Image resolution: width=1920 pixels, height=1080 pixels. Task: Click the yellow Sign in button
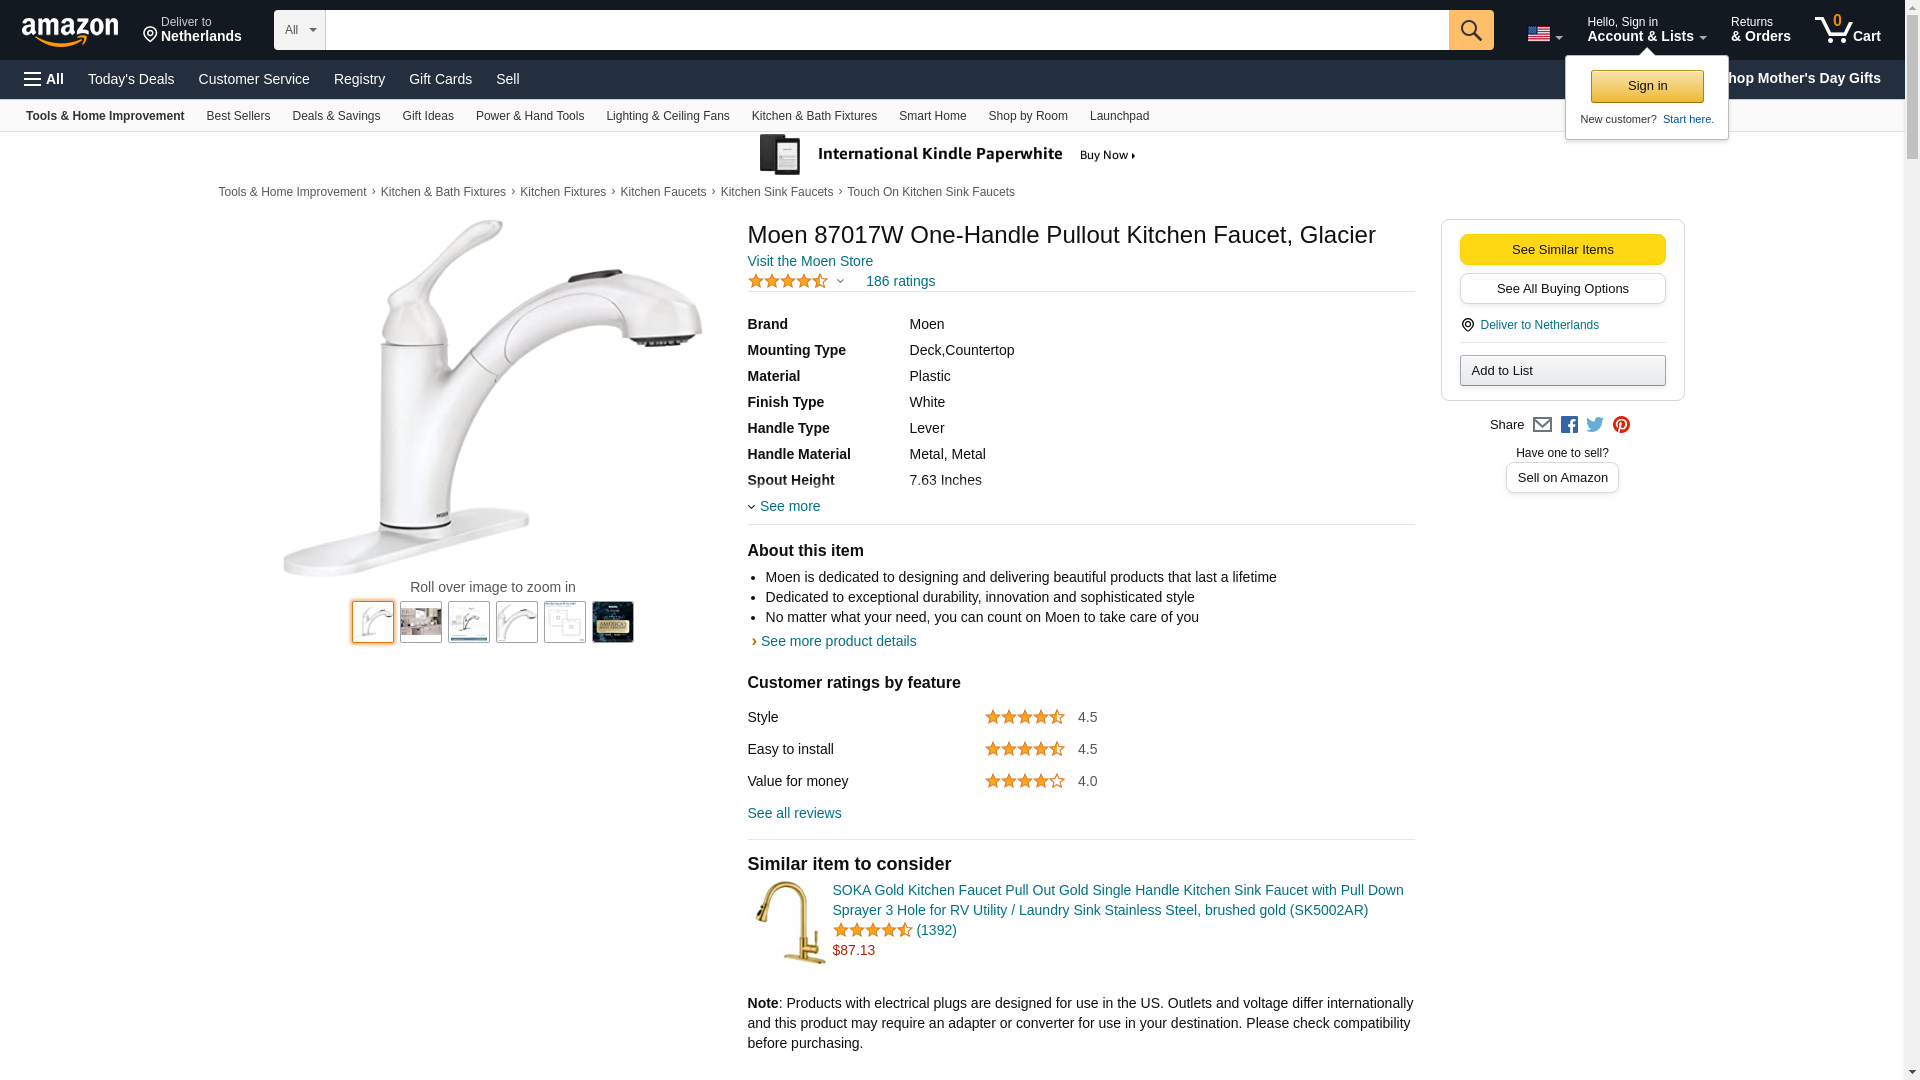(x=1647, y=86)
